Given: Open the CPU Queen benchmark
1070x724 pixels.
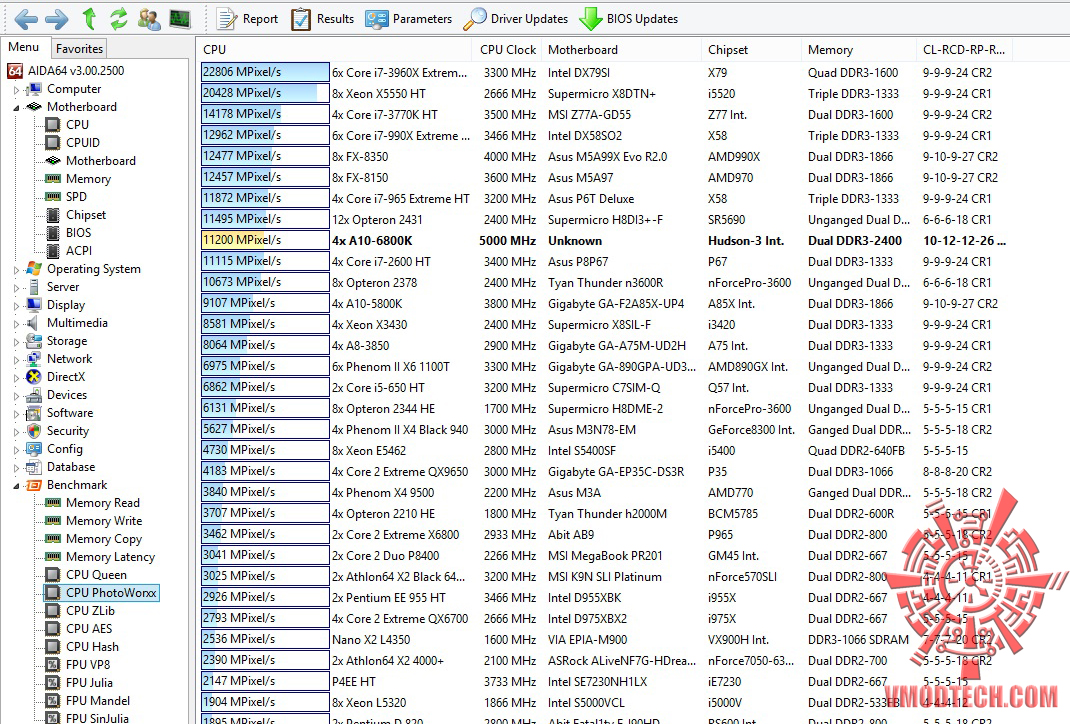Looking at the screenshot, I should click(x=96, y=575).
